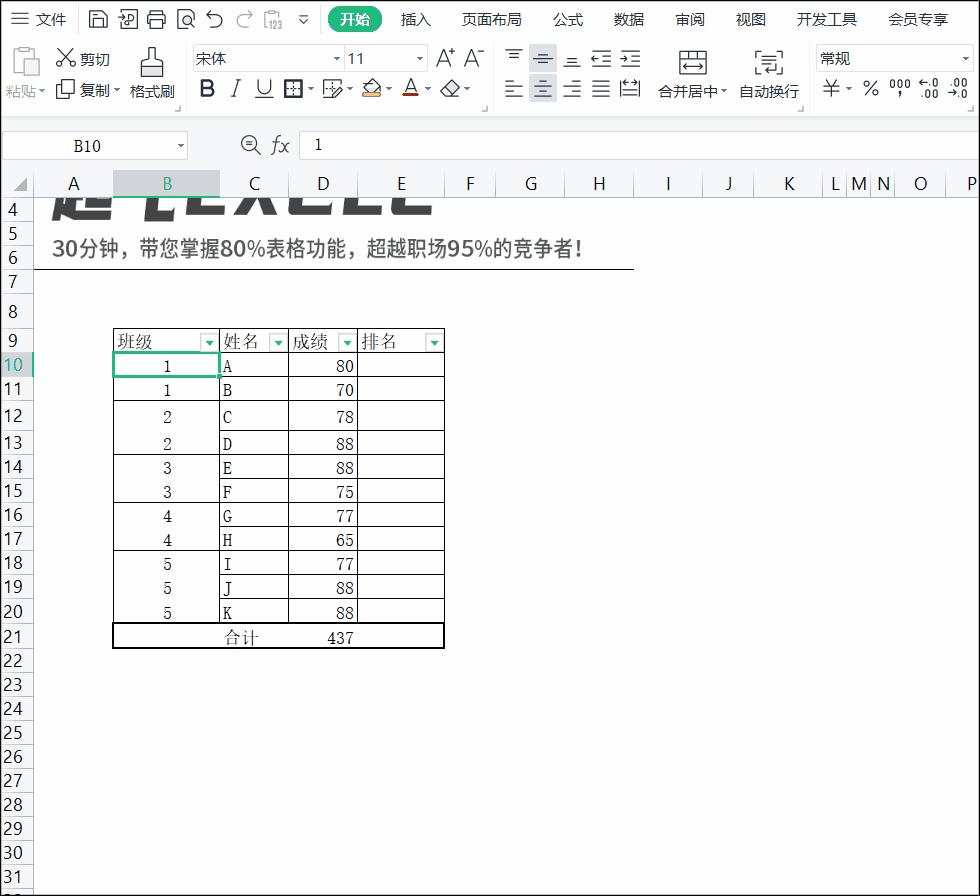This screenshot has height=896, width=980.
Task: Click the Print icon in quick toolbar
Action: click(156, 19)
